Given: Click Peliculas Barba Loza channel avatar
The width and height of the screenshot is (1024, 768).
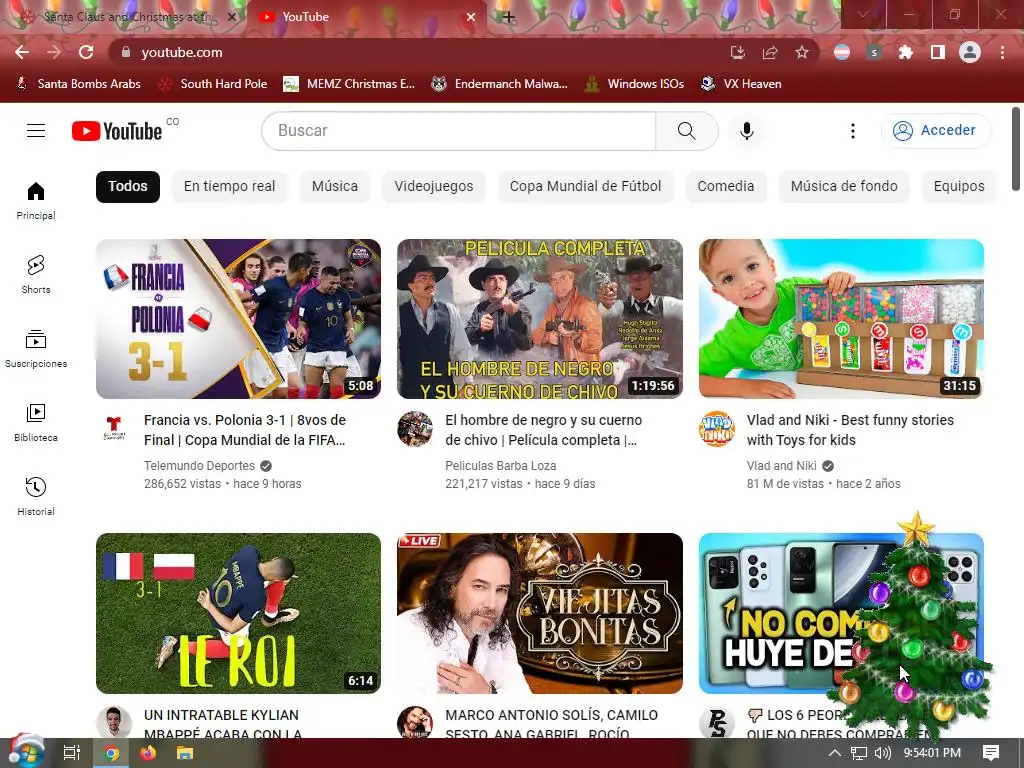Looking at the screenshot, I should tap(415, 428).
